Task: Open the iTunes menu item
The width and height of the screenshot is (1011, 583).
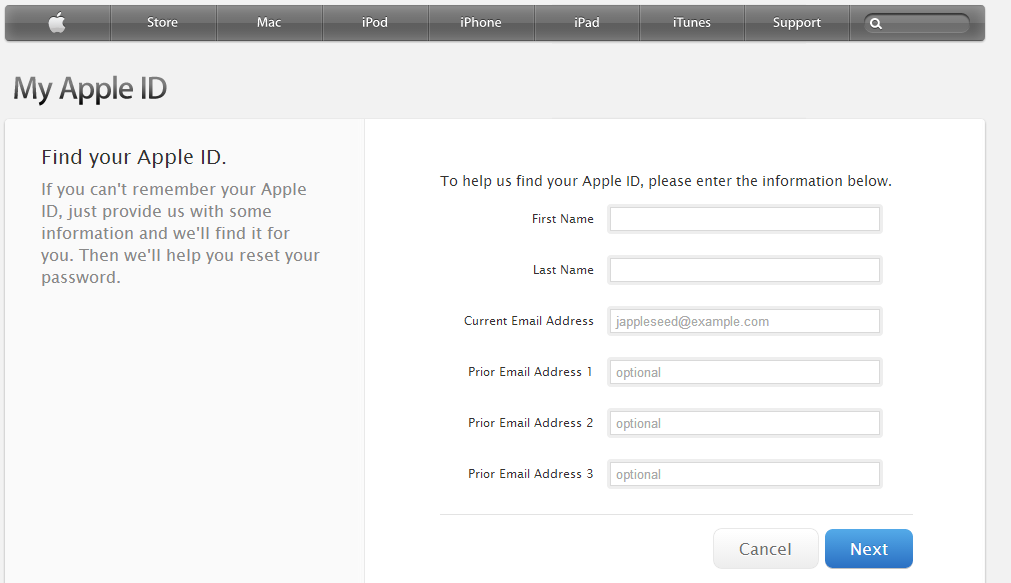Action: coord(691,23)
